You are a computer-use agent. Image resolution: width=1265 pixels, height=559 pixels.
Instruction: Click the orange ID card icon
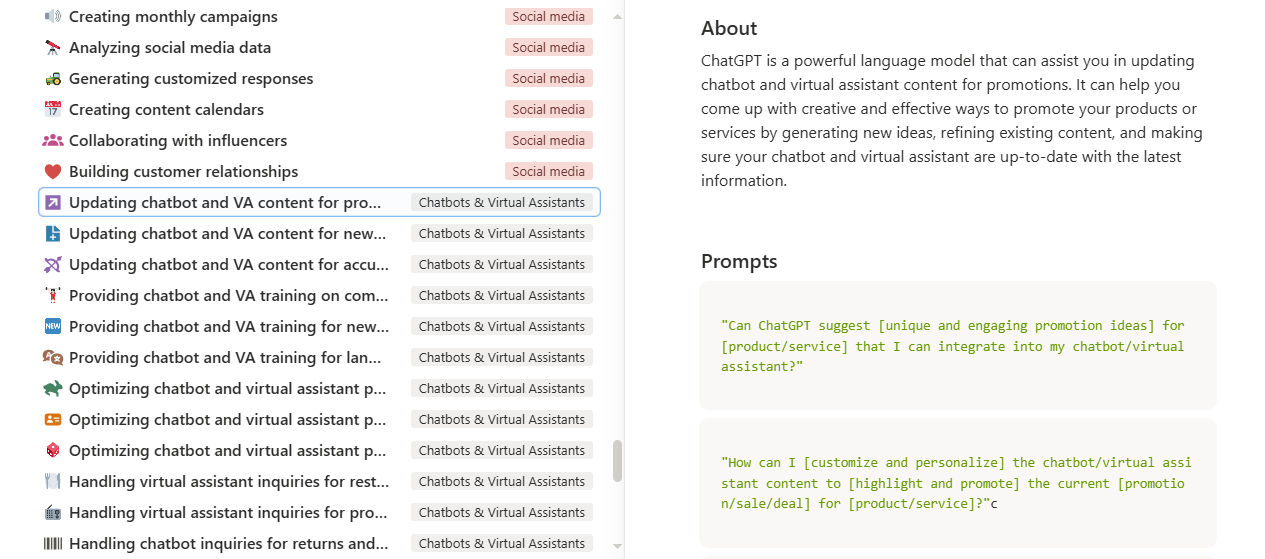(53, 420)
